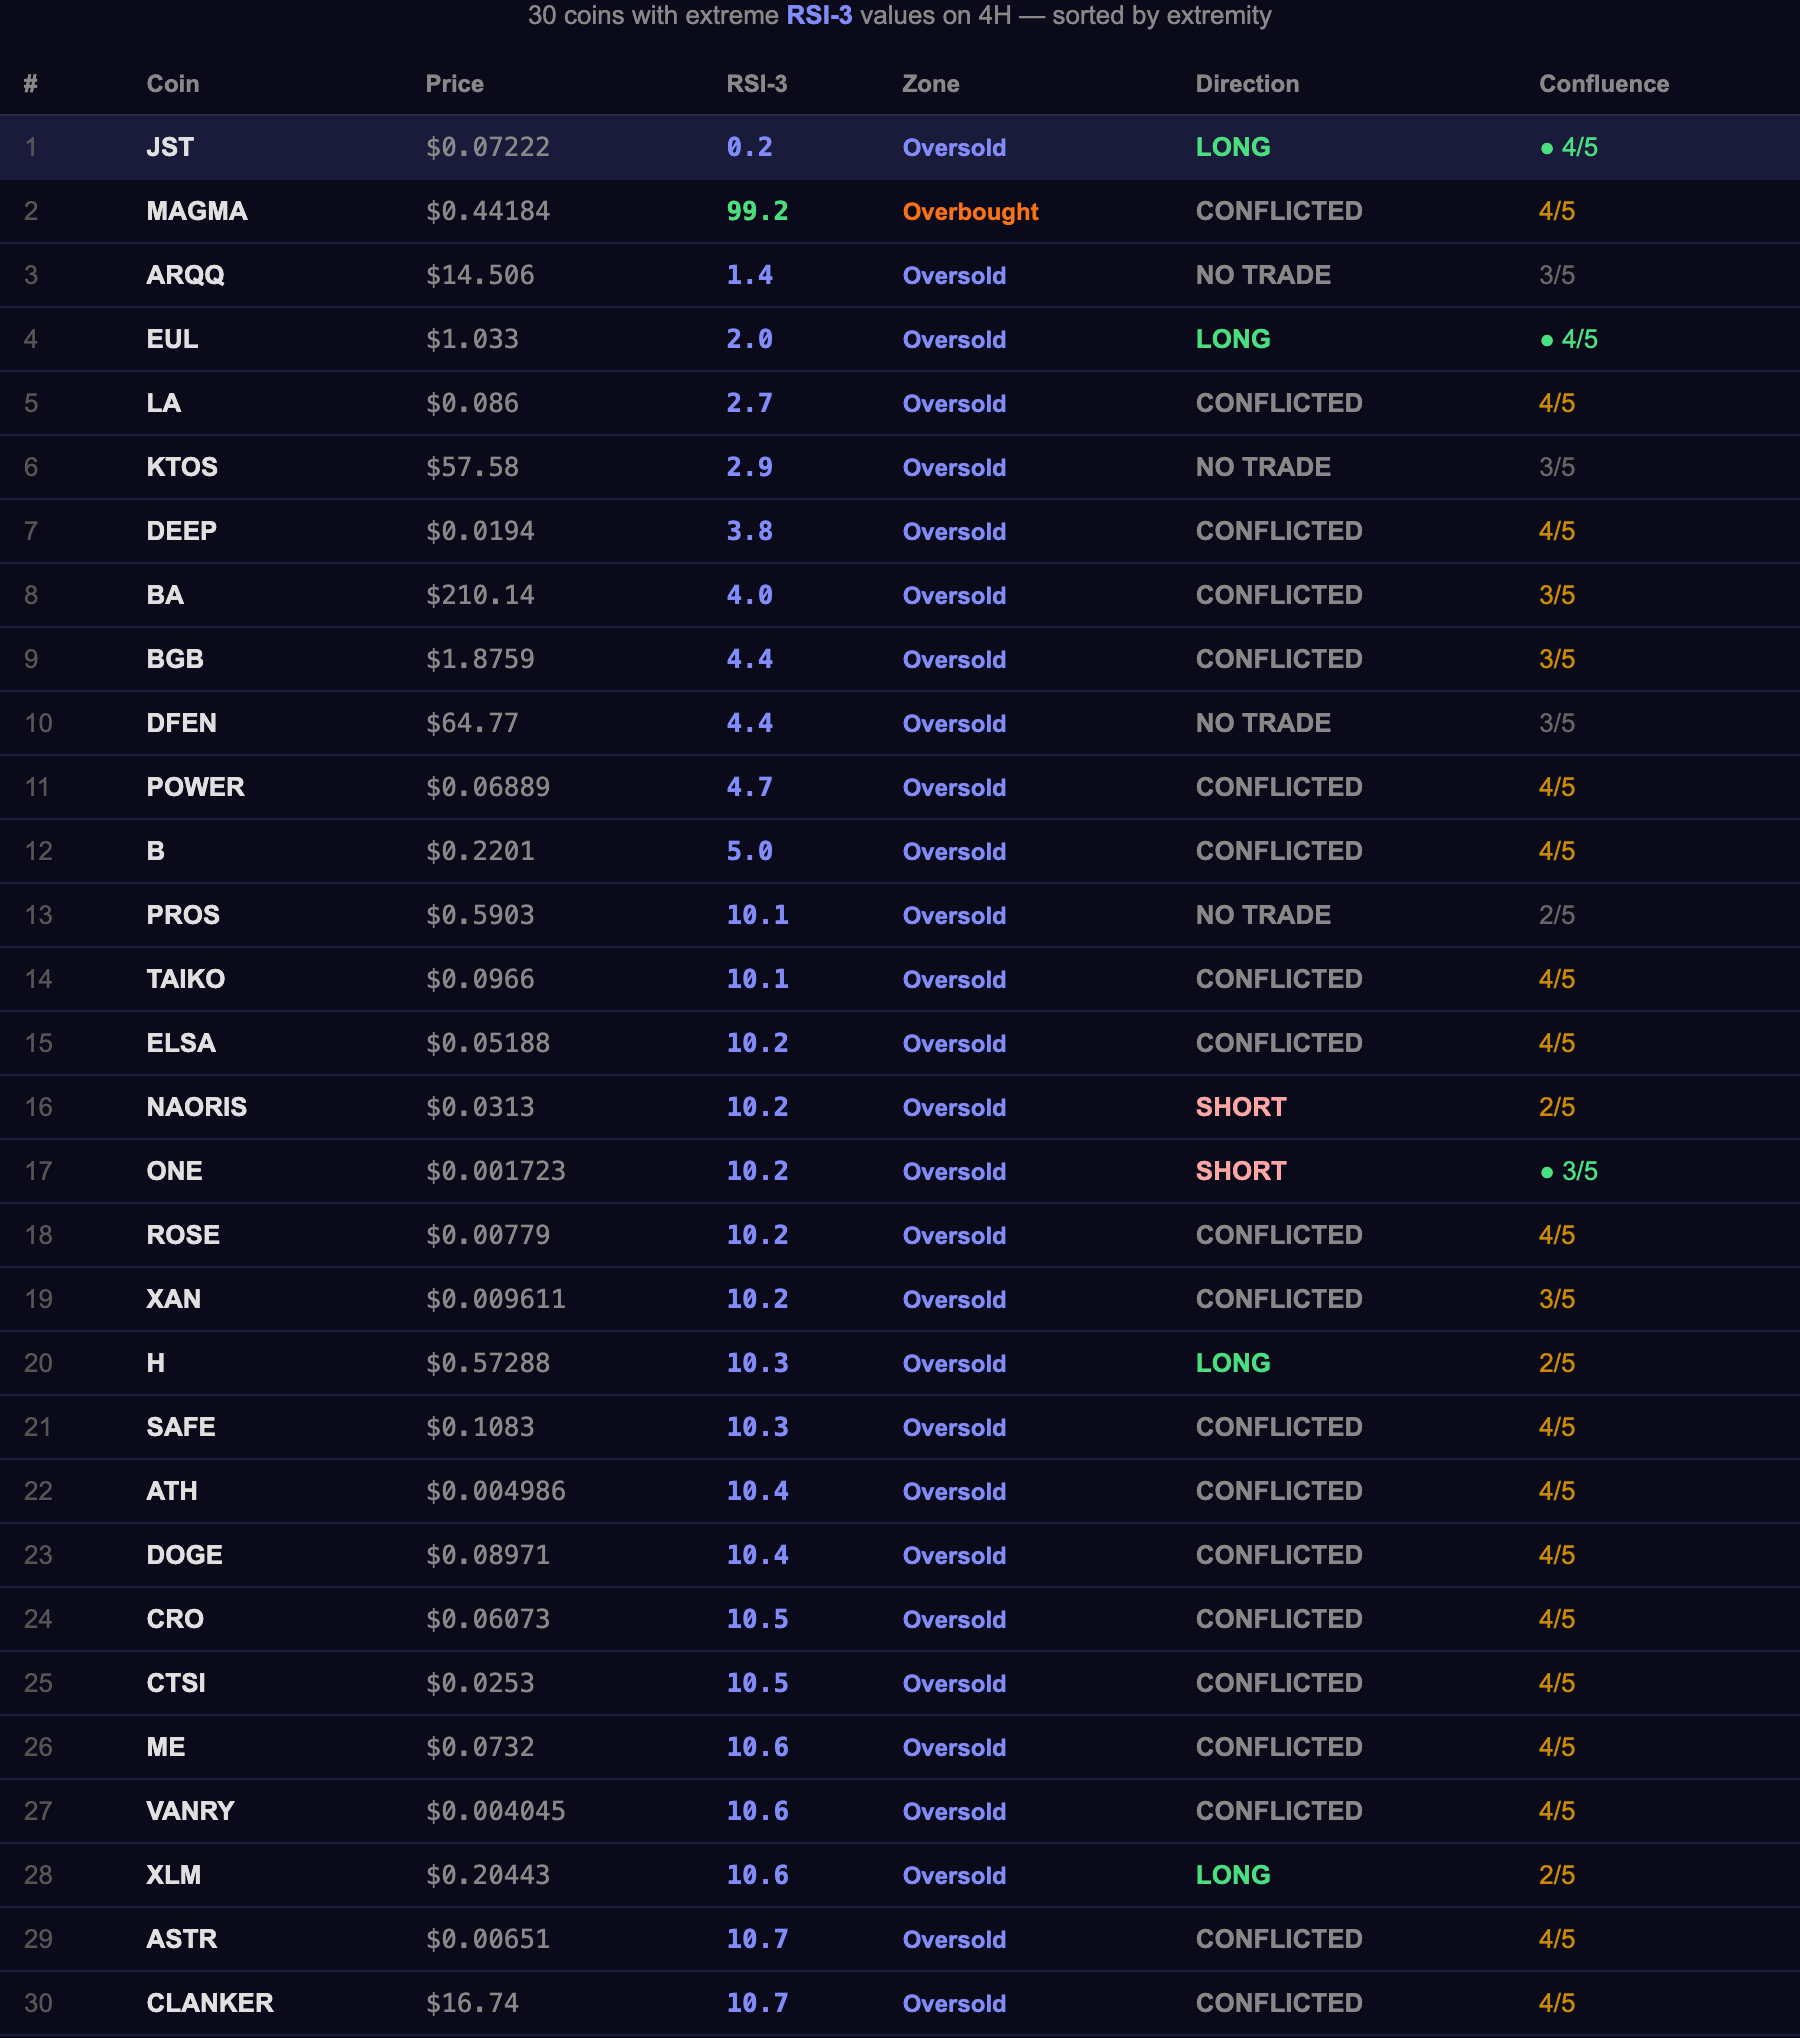Image resolution: width=1800 pixels, height=2038 pixels.
Task: Select the SAFE coin name
Action: point(181,1428)
